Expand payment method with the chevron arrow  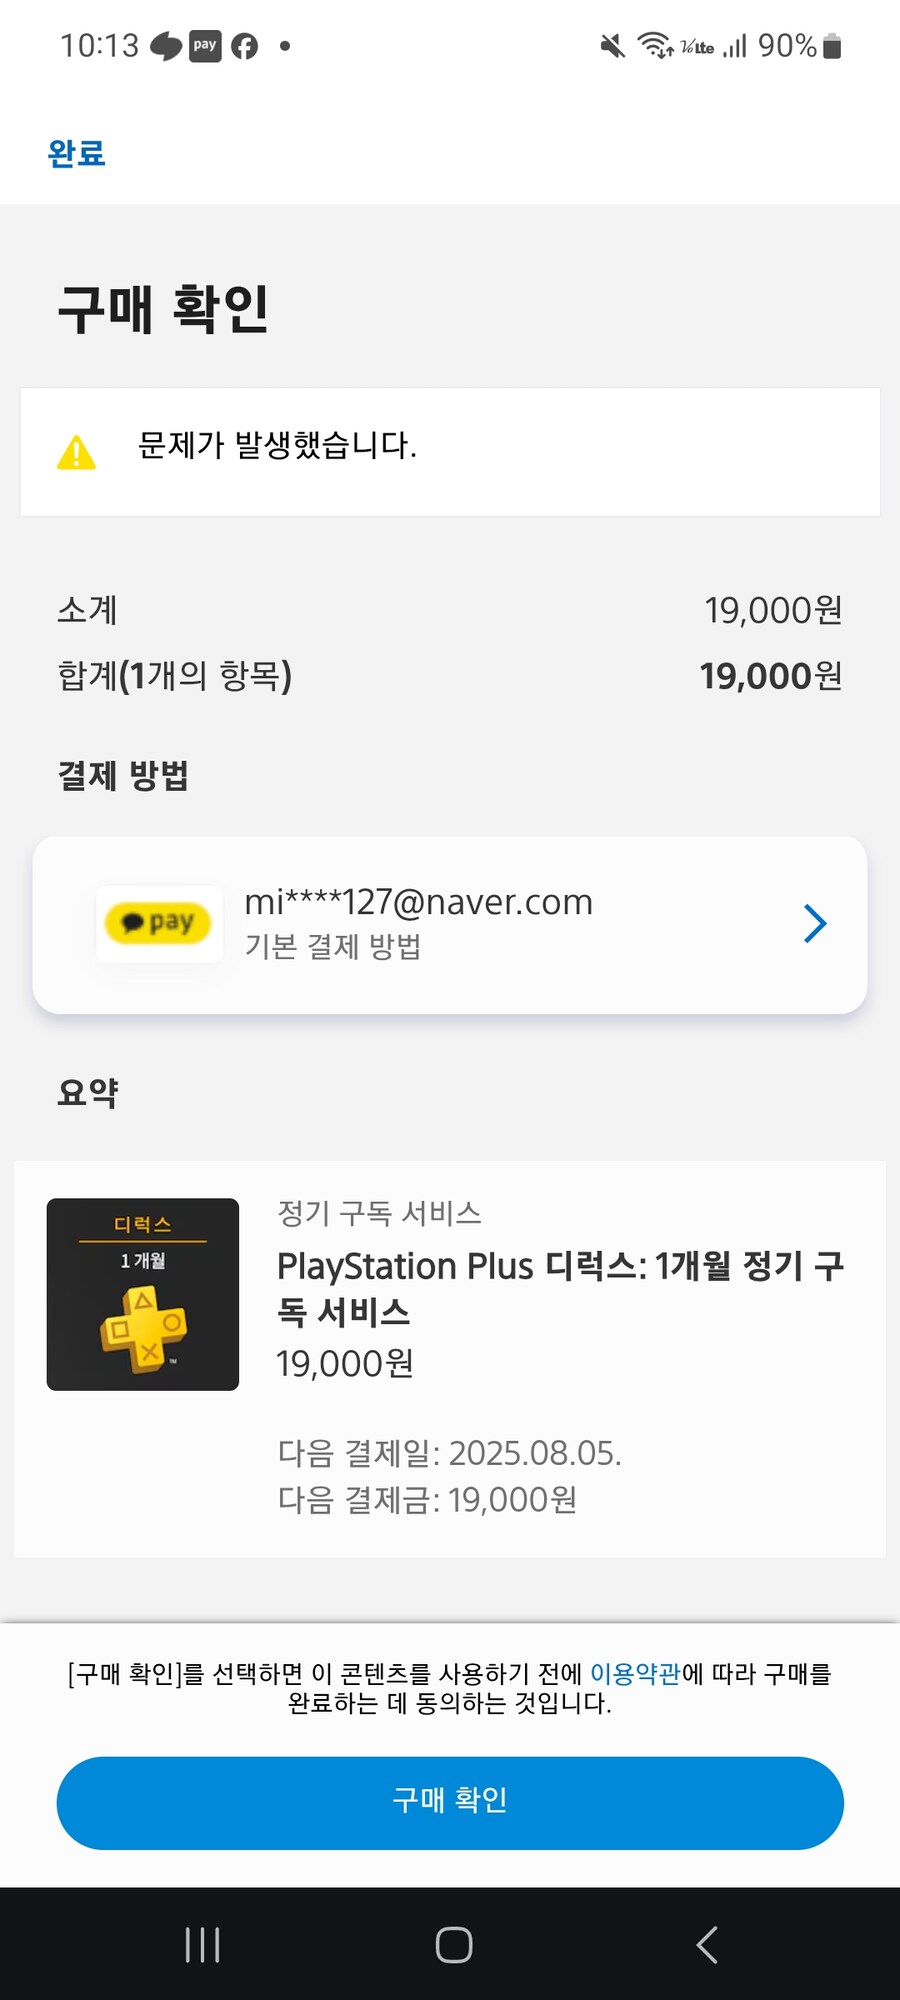pyautogui.click(x=815, y=923)
